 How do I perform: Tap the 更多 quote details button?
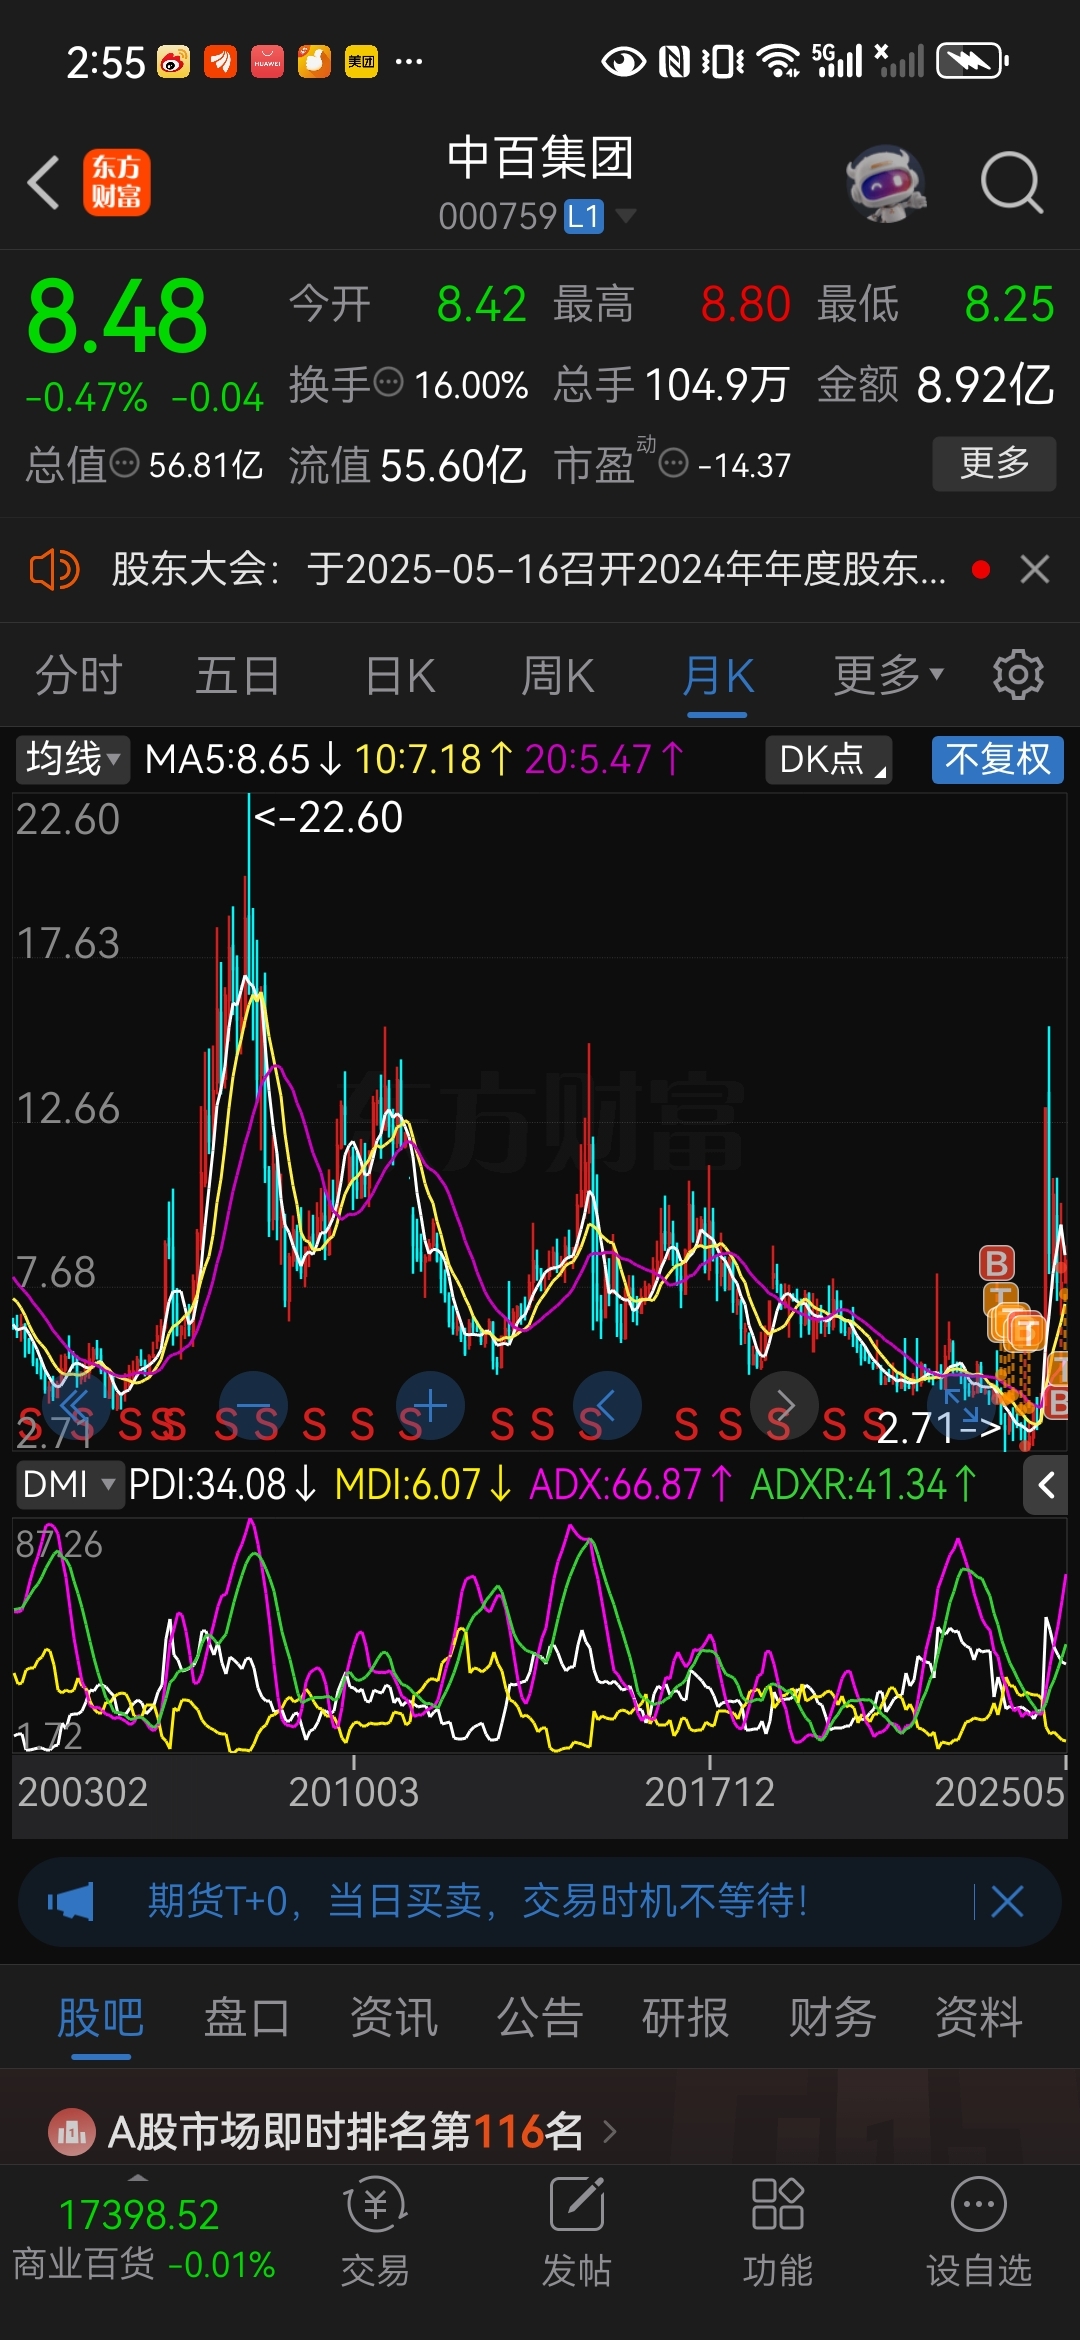[x=994, y=463]
